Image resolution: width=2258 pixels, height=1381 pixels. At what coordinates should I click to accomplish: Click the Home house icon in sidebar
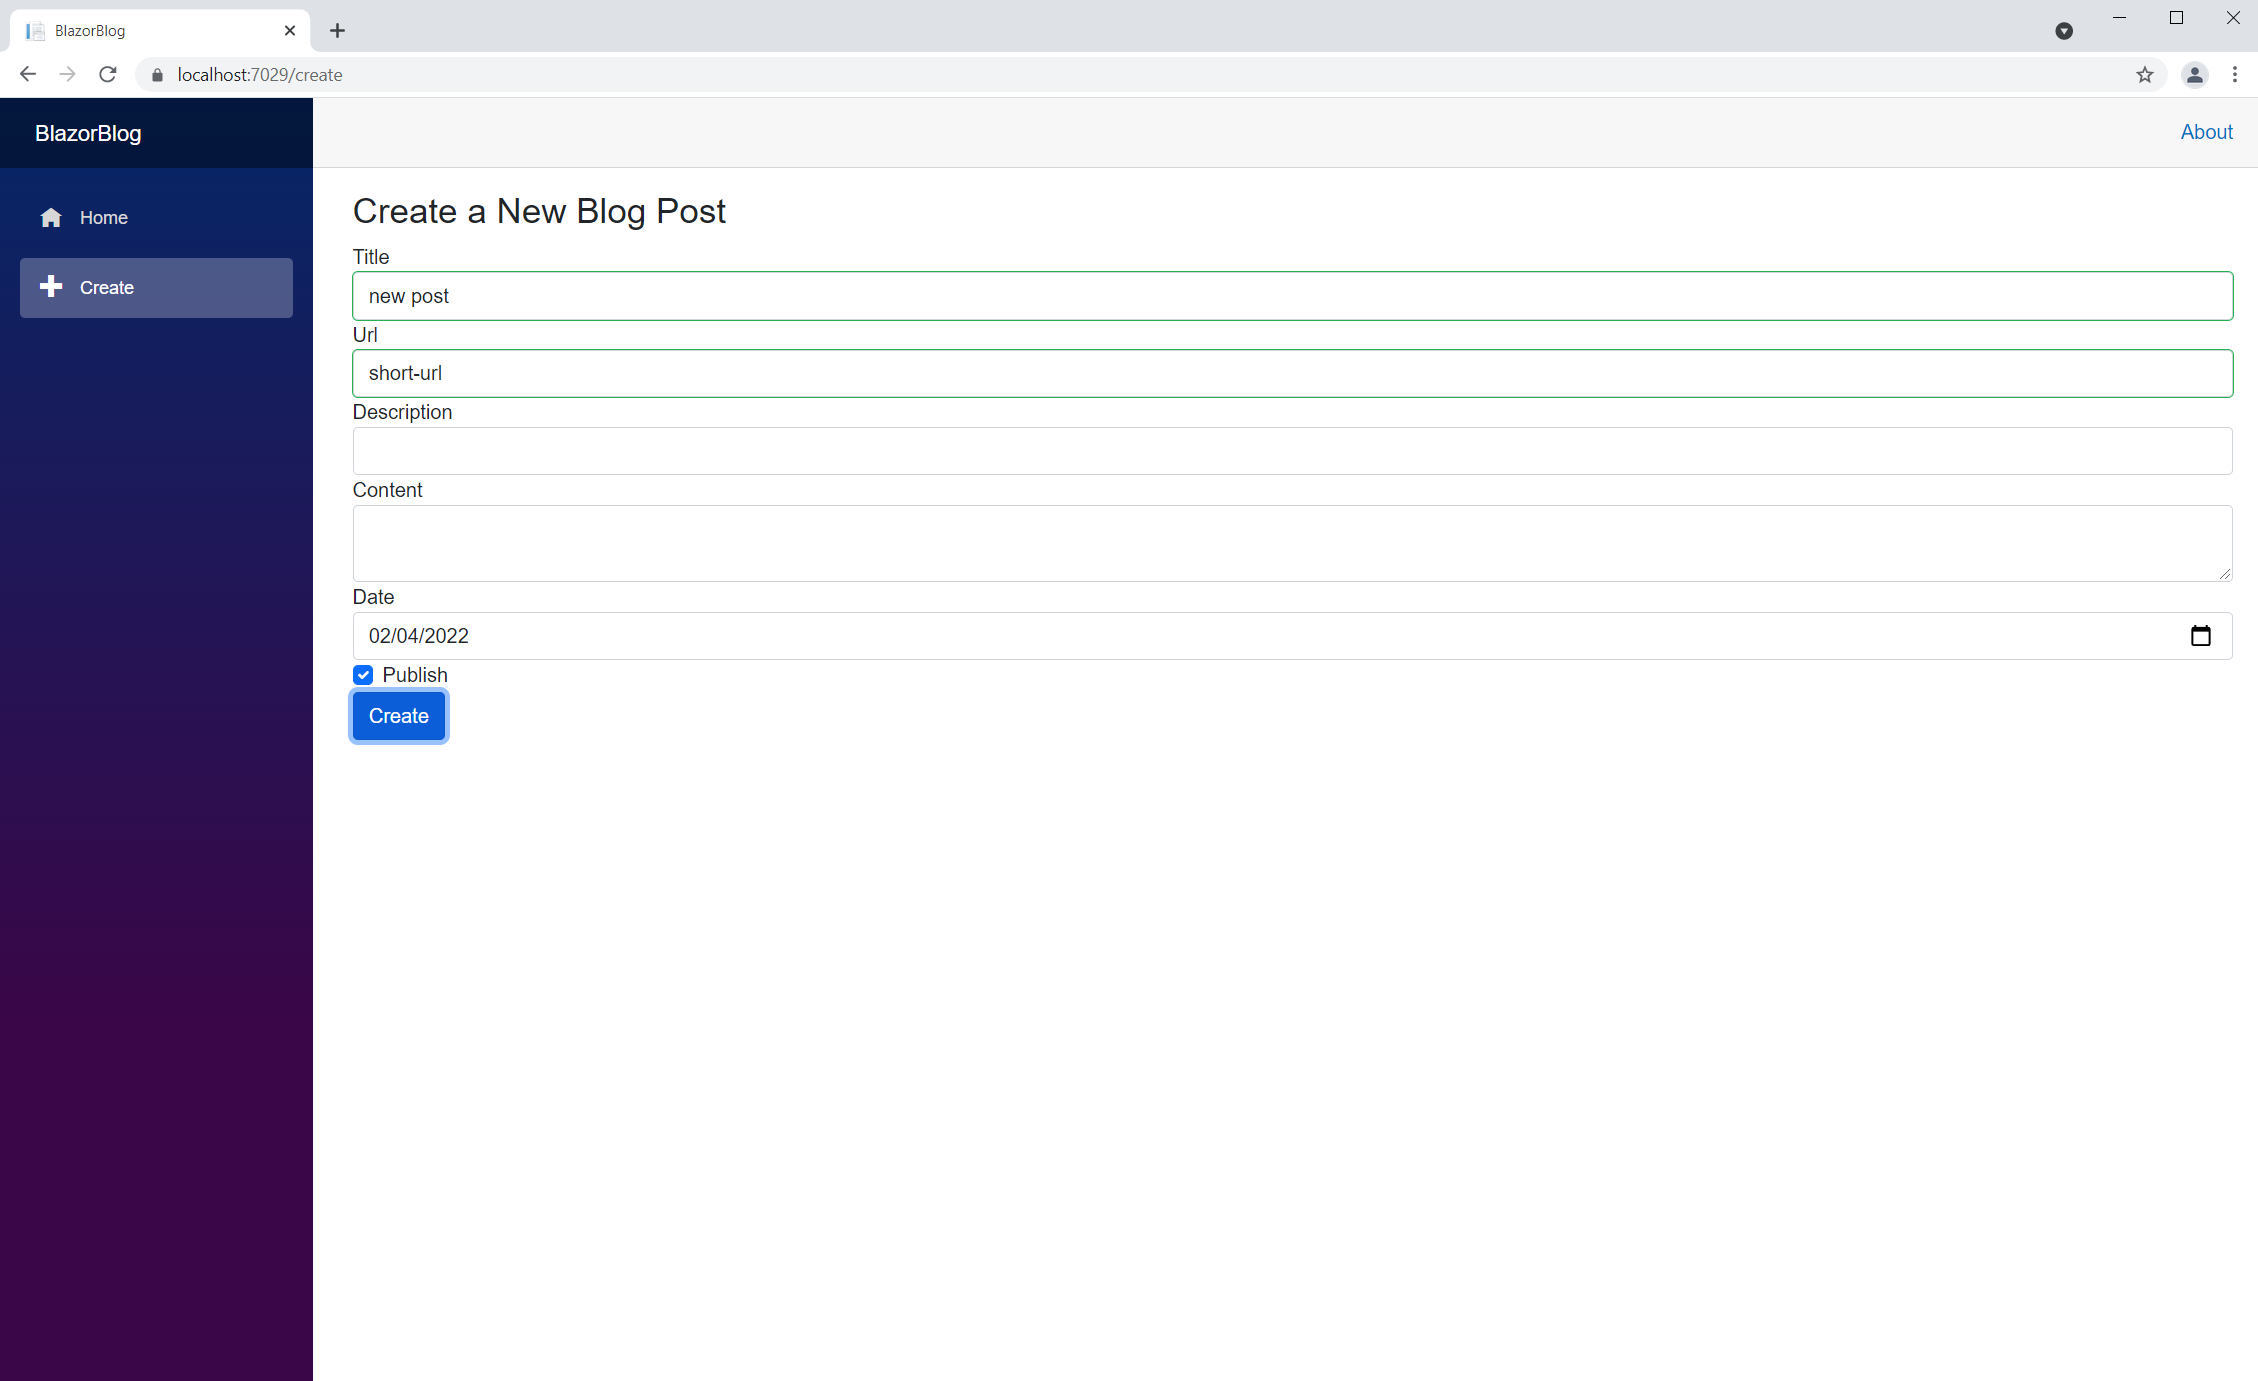(x=51, y=217)
